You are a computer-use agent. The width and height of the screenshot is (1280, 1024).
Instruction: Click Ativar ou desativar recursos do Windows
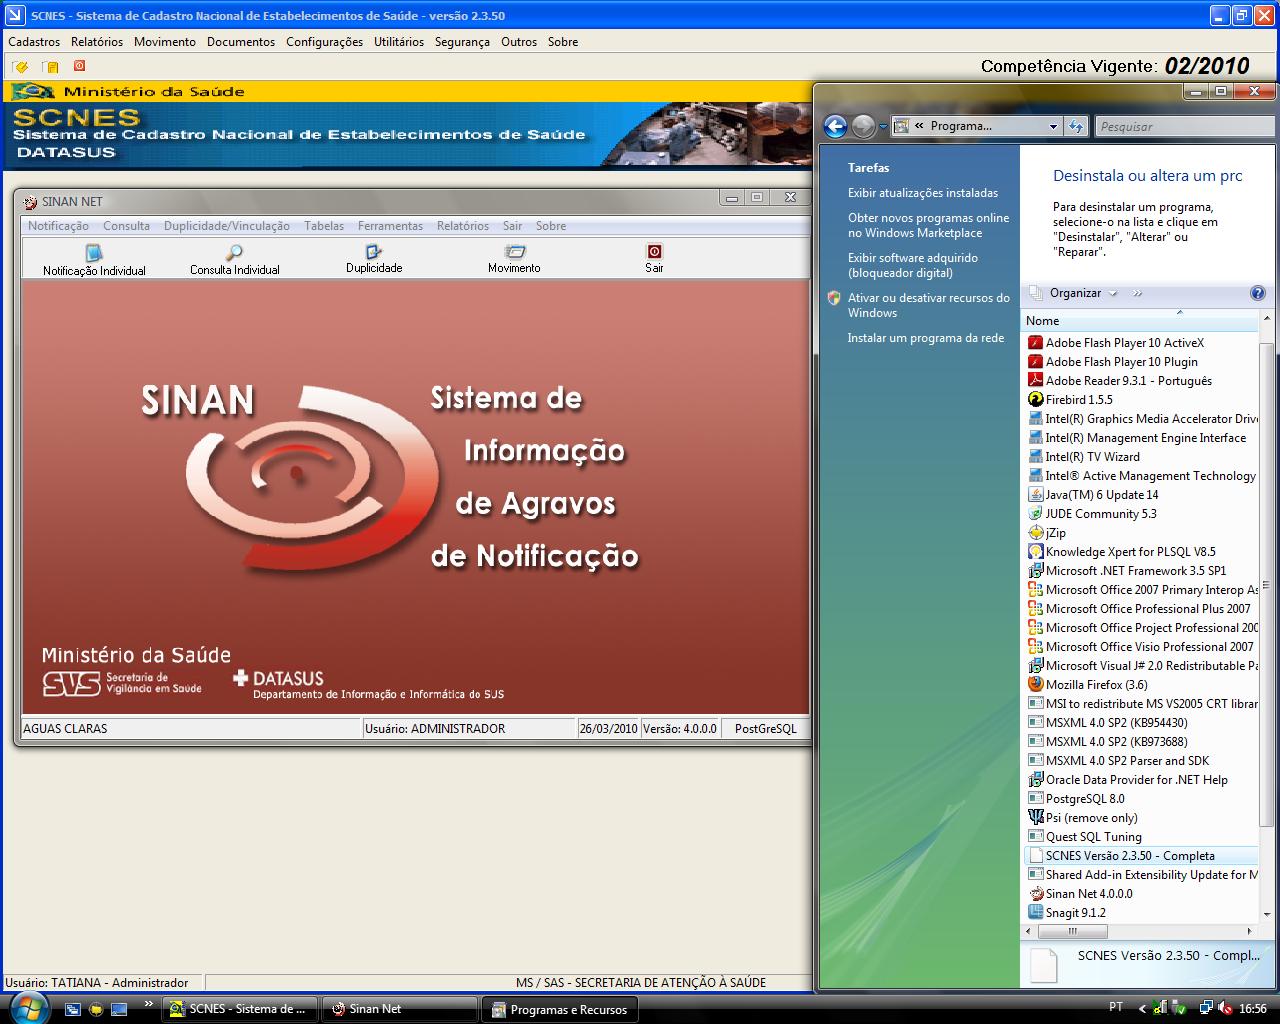tap(929, 305)
